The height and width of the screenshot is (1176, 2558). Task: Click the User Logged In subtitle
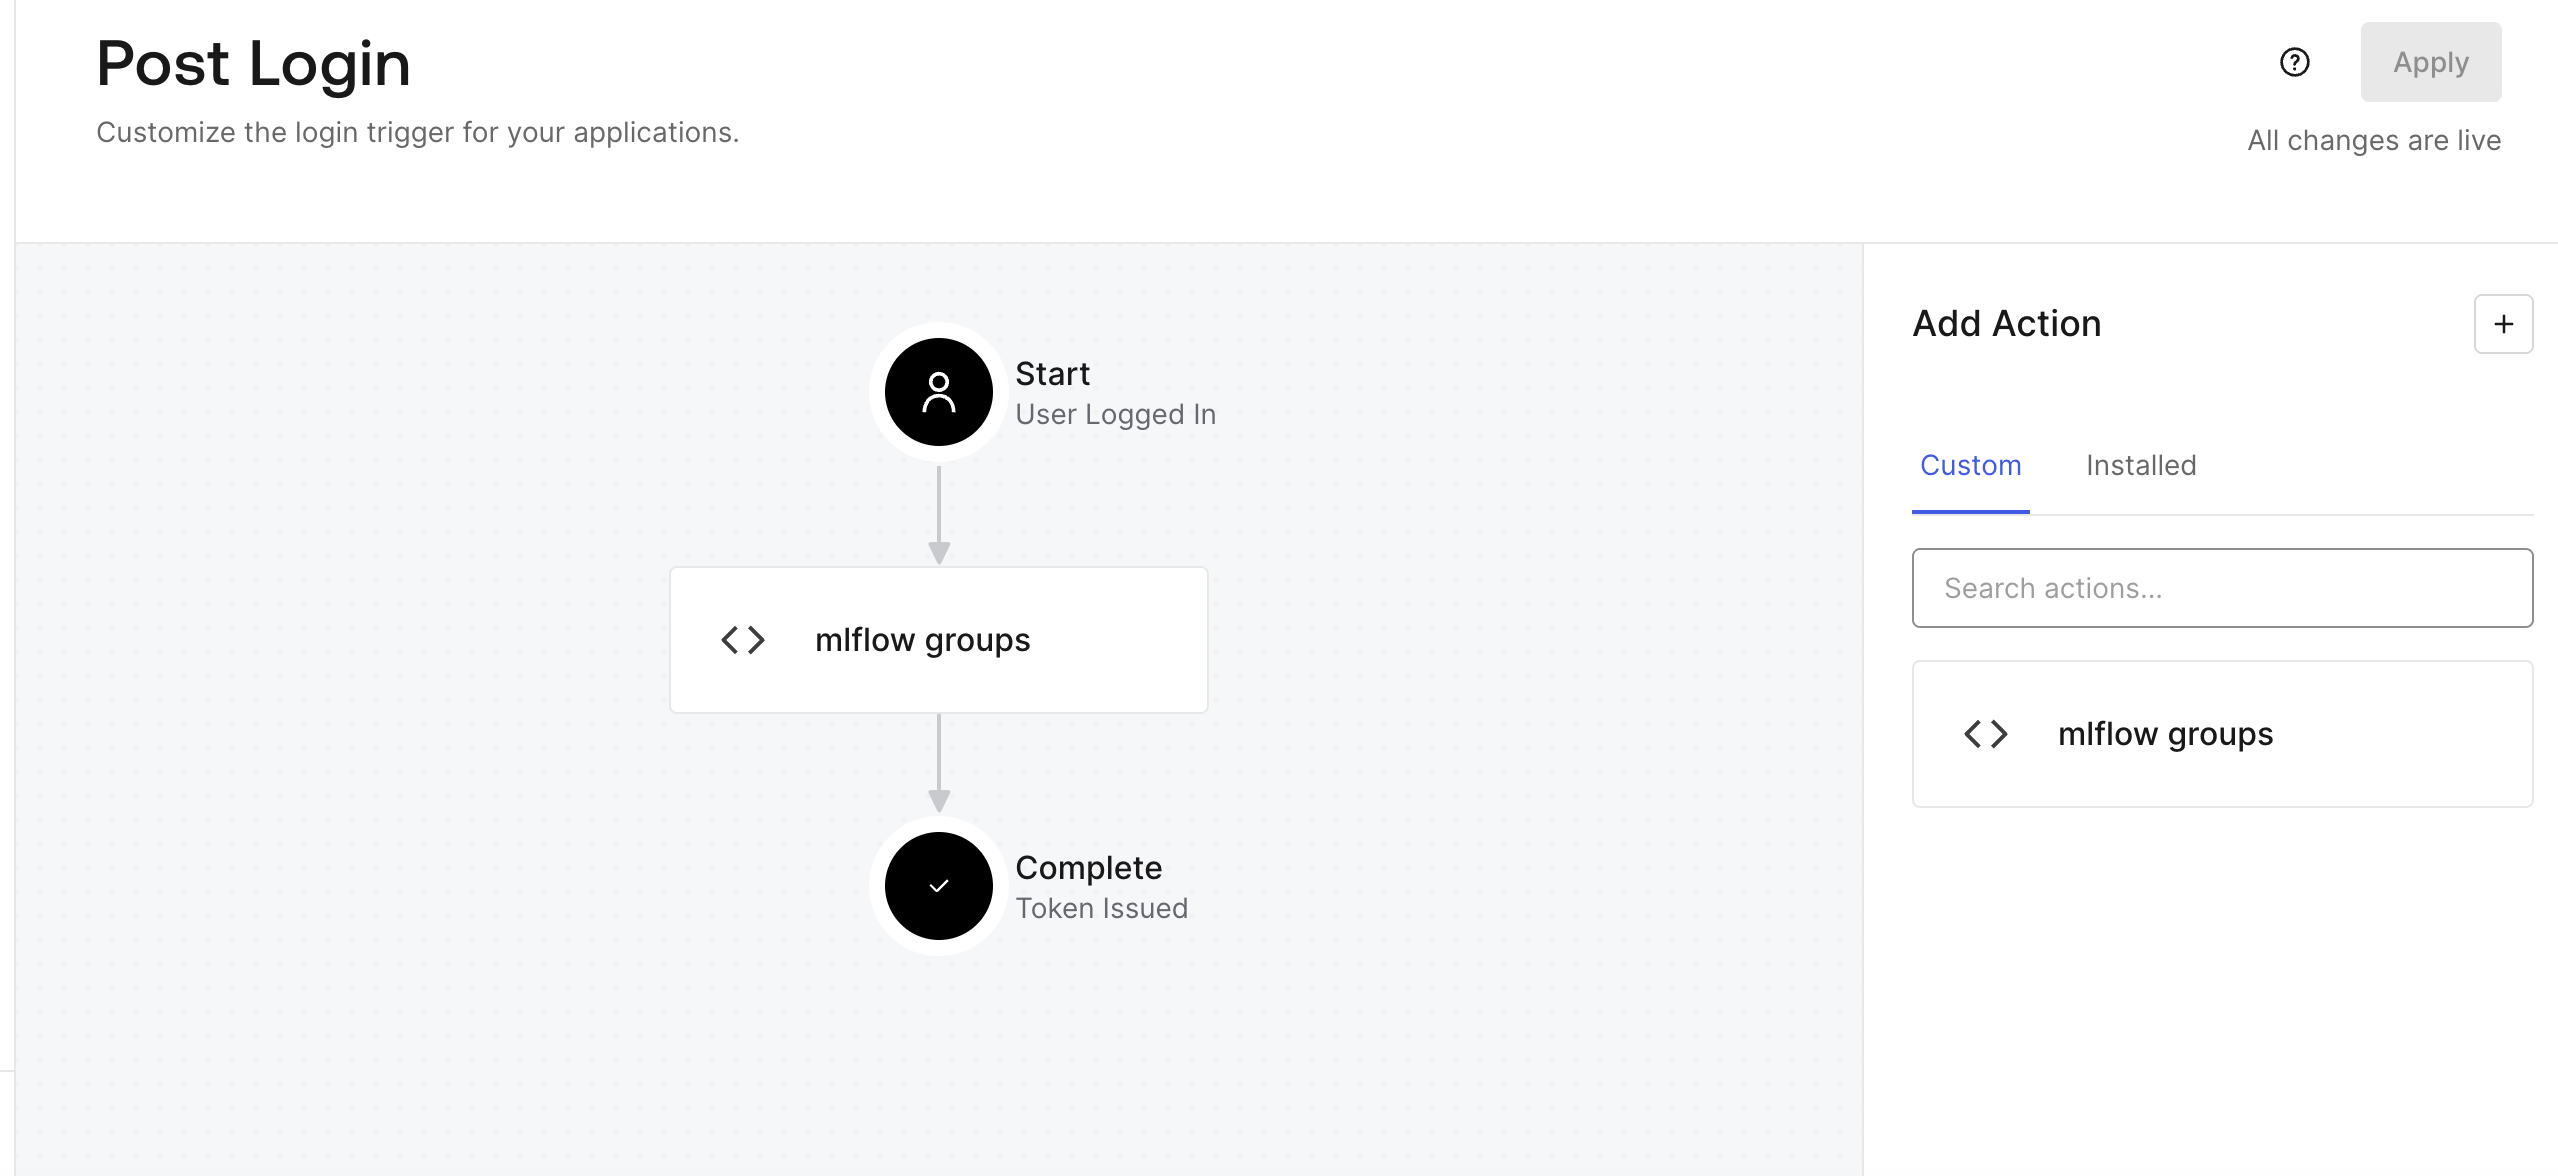pyautogui.click(x=1115, y=415)
